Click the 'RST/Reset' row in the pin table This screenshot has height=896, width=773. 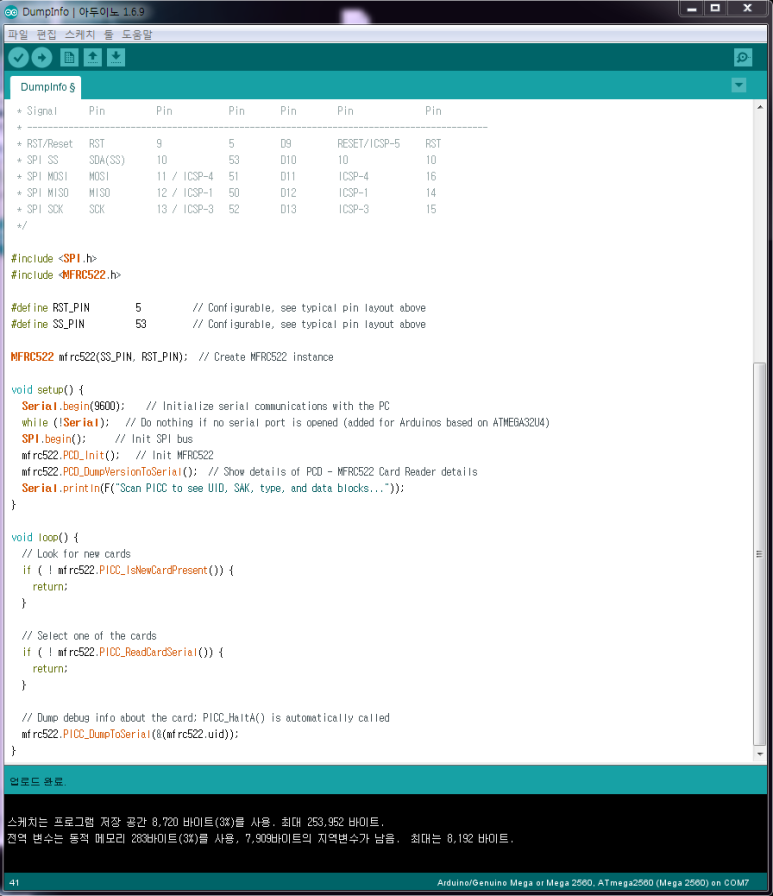tap(229, 143)
